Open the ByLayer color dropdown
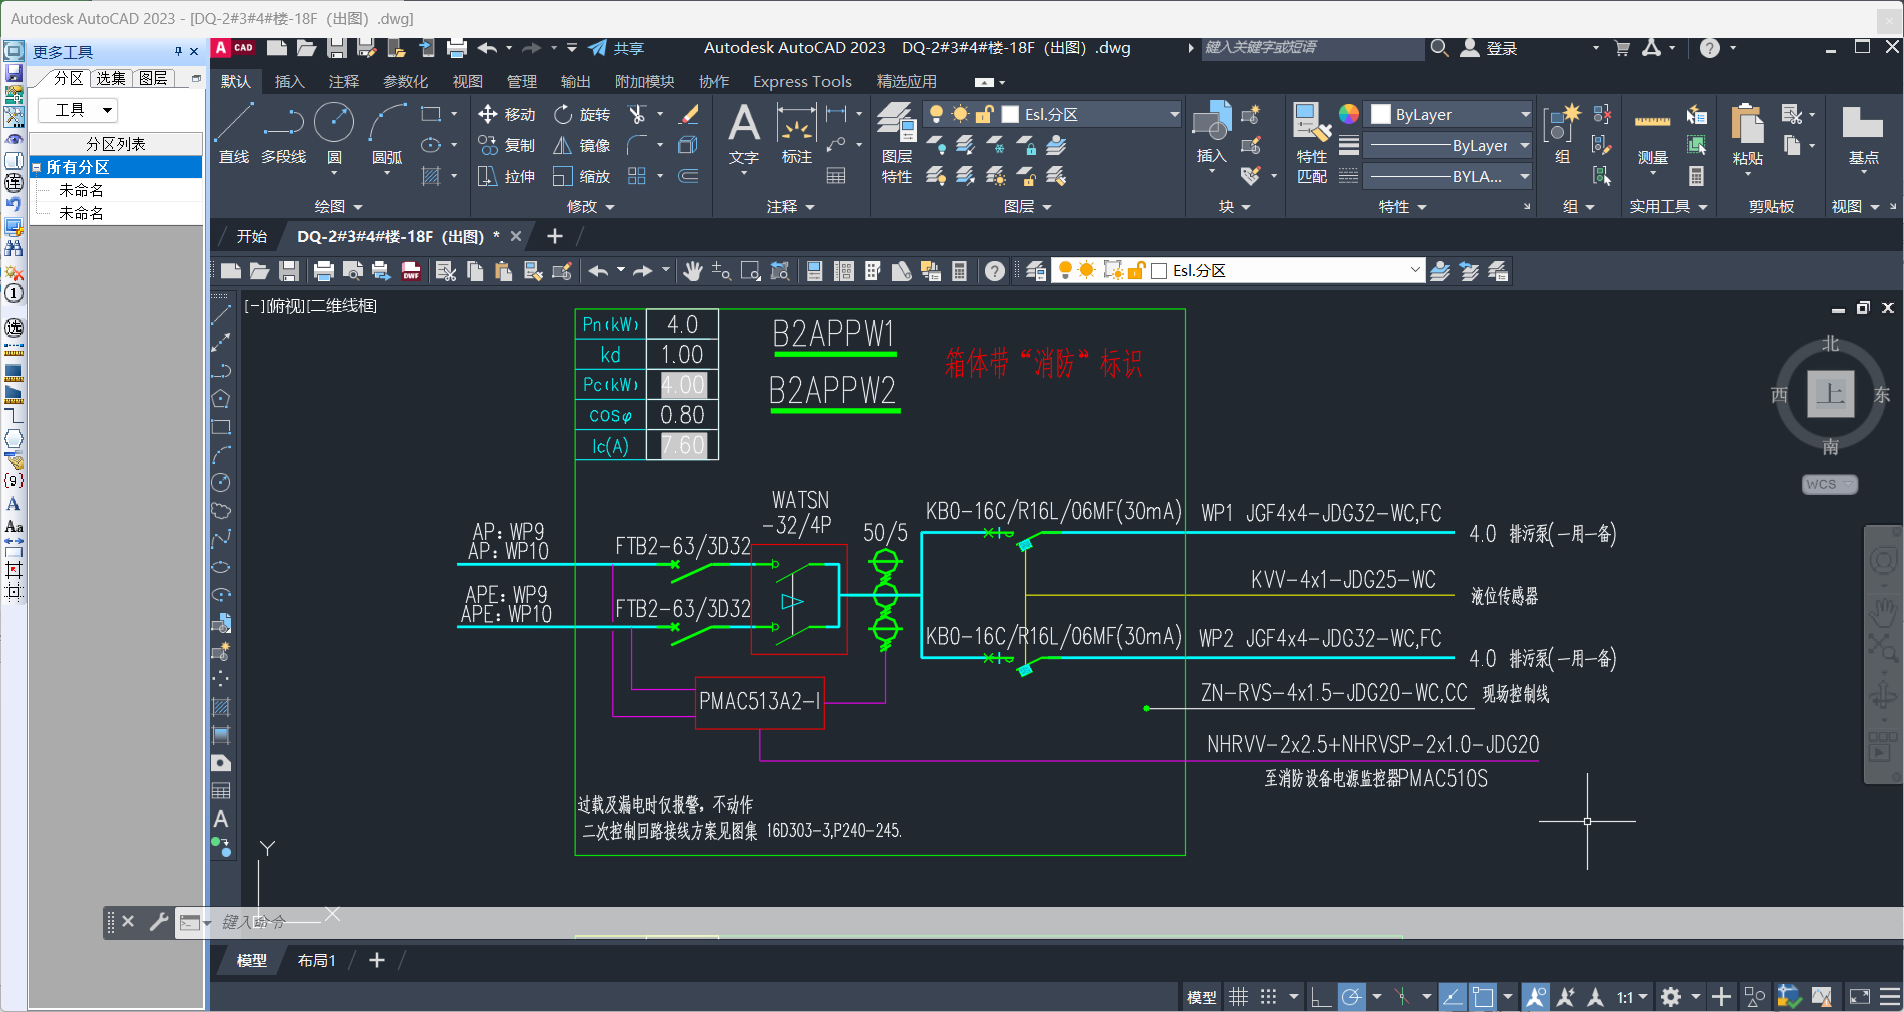 point(1525,115)
